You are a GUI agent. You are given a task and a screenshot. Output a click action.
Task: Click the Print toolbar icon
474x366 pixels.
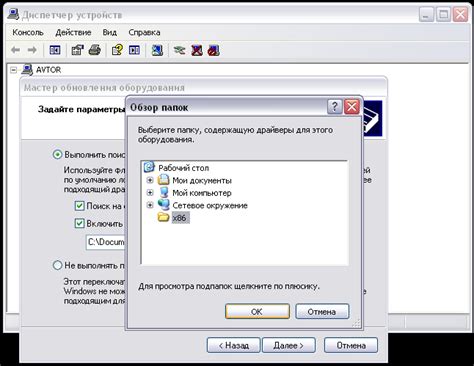pyautogui.click(x=95, y=50)
